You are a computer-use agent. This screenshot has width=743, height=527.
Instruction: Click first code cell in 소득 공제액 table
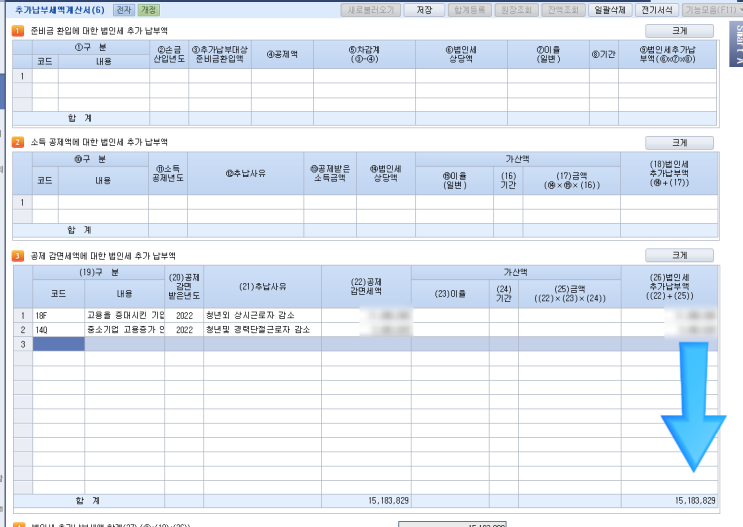point(45,202)
